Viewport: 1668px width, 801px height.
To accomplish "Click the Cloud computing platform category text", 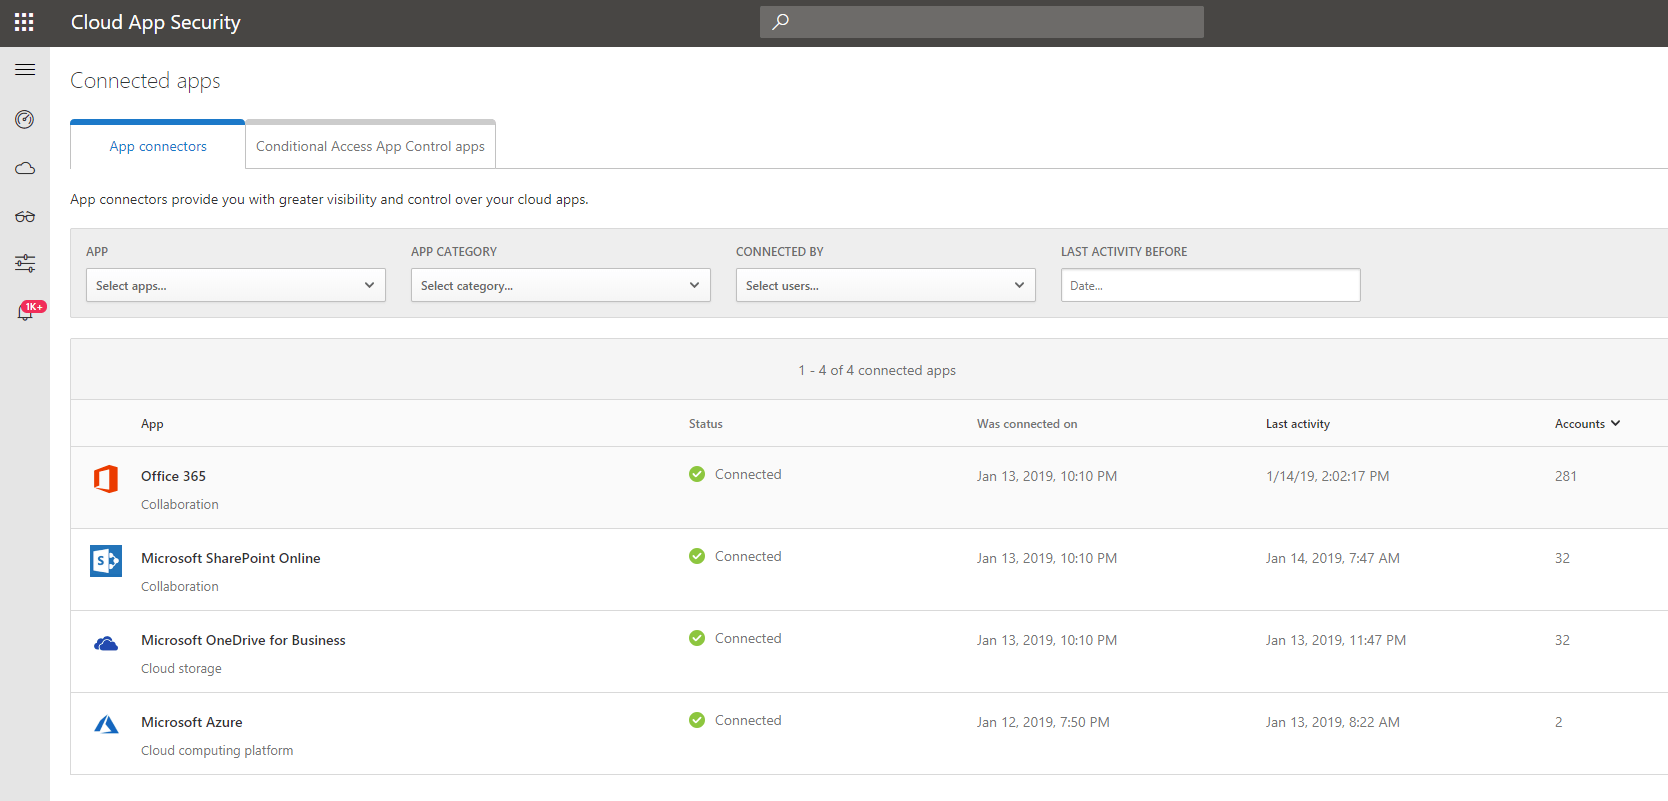I will click(x=217, y=750).
